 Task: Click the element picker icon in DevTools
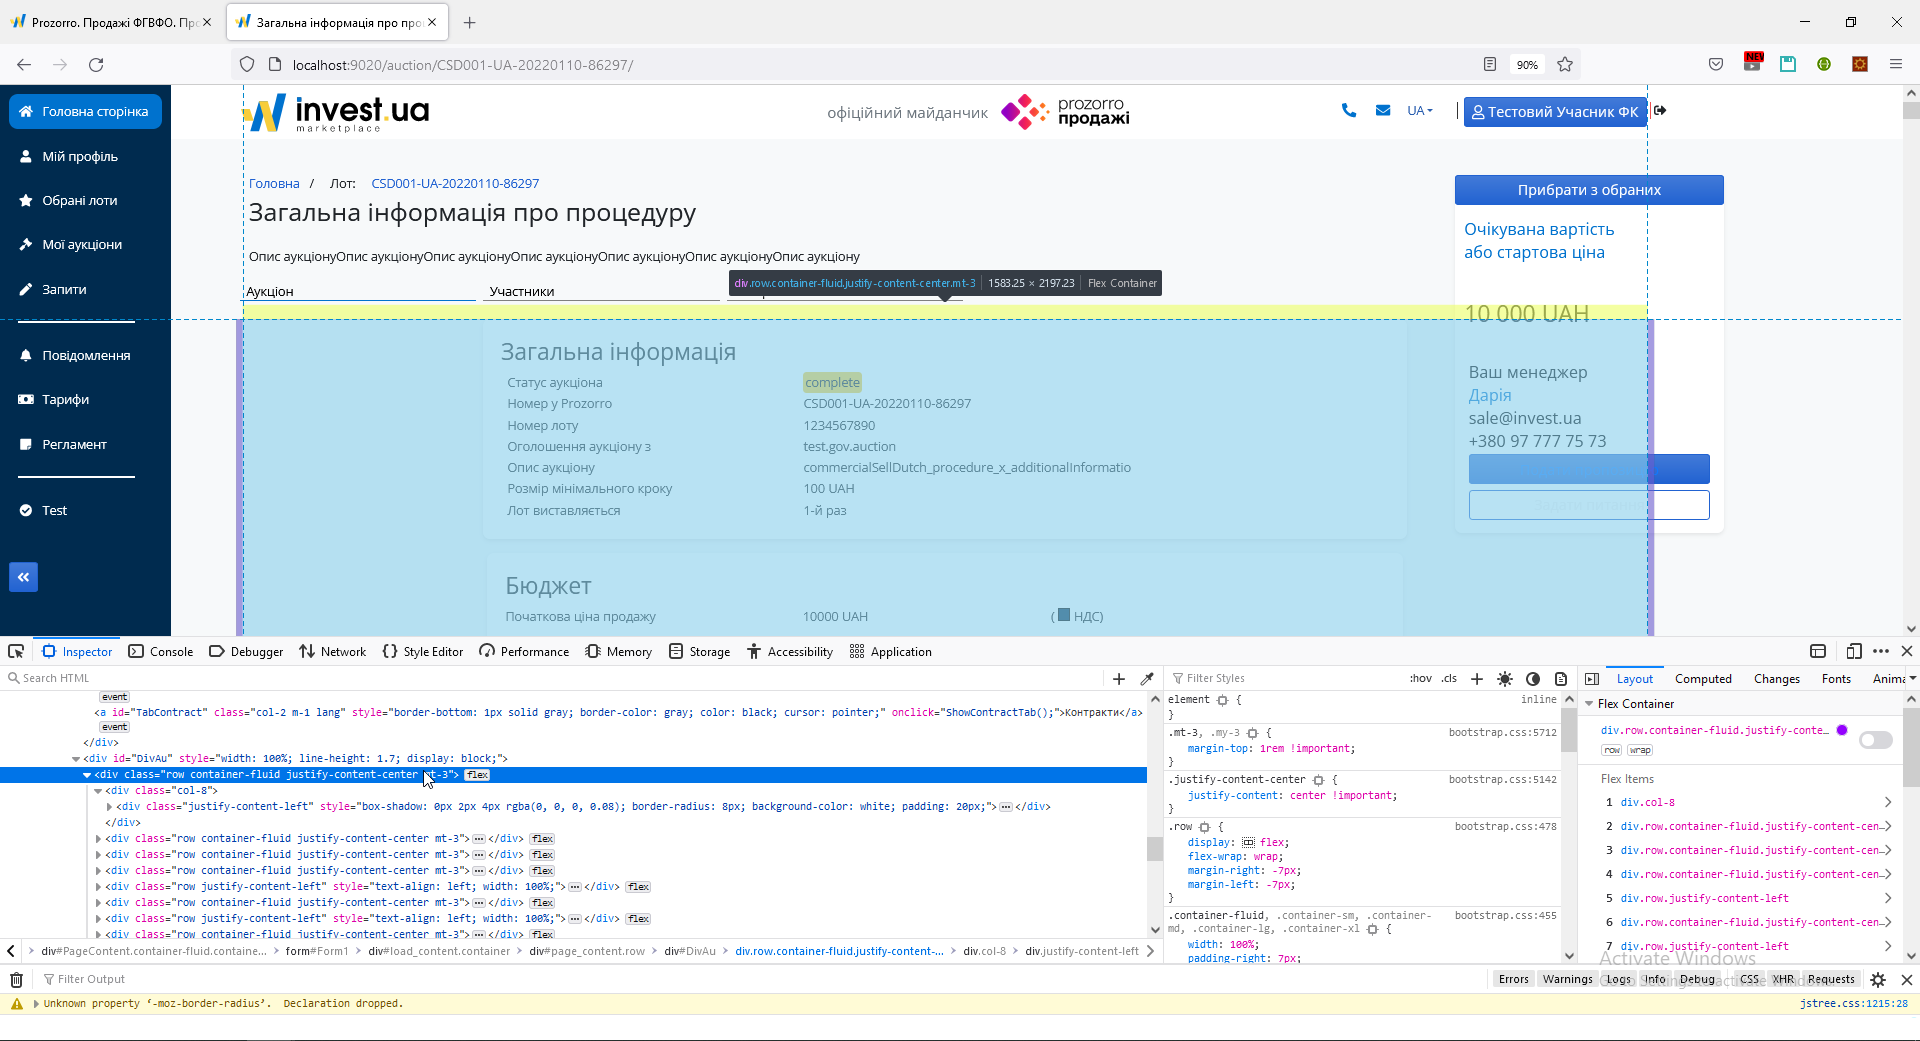point(16,651)
